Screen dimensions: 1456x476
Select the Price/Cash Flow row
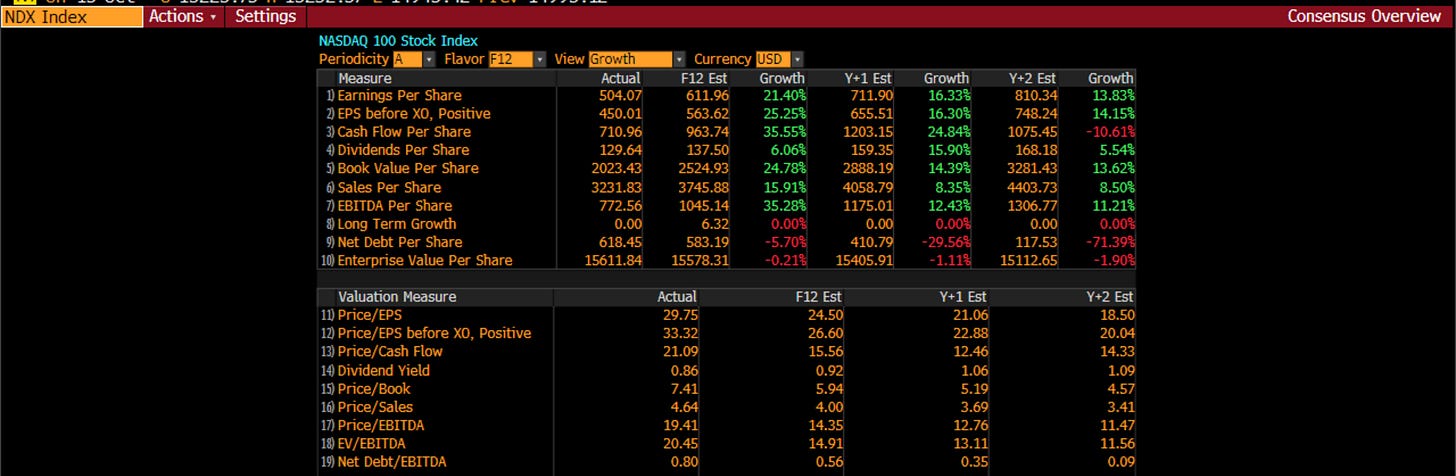click(726, 351)
